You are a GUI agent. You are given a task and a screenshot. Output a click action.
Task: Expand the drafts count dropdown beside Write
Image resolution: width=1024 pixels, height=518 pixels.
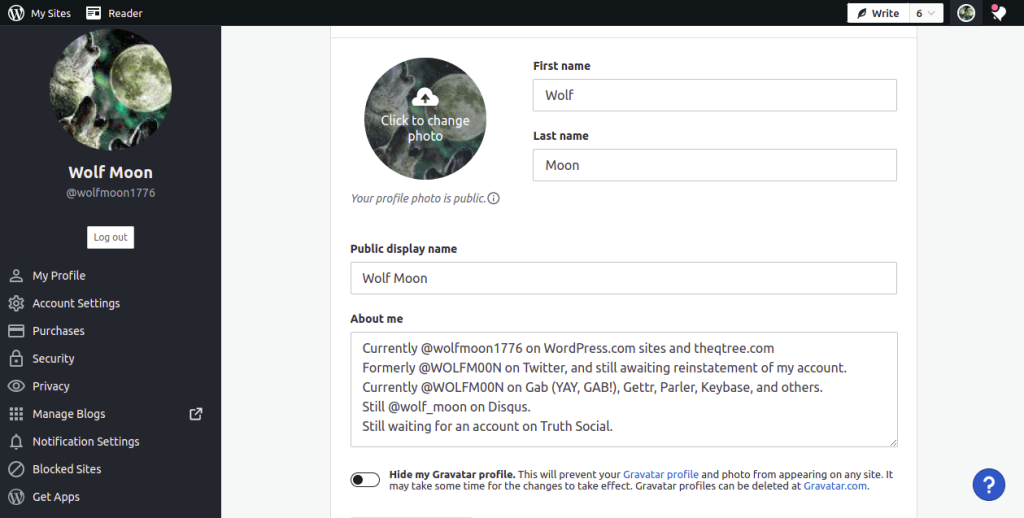click(x=926, y=13)
